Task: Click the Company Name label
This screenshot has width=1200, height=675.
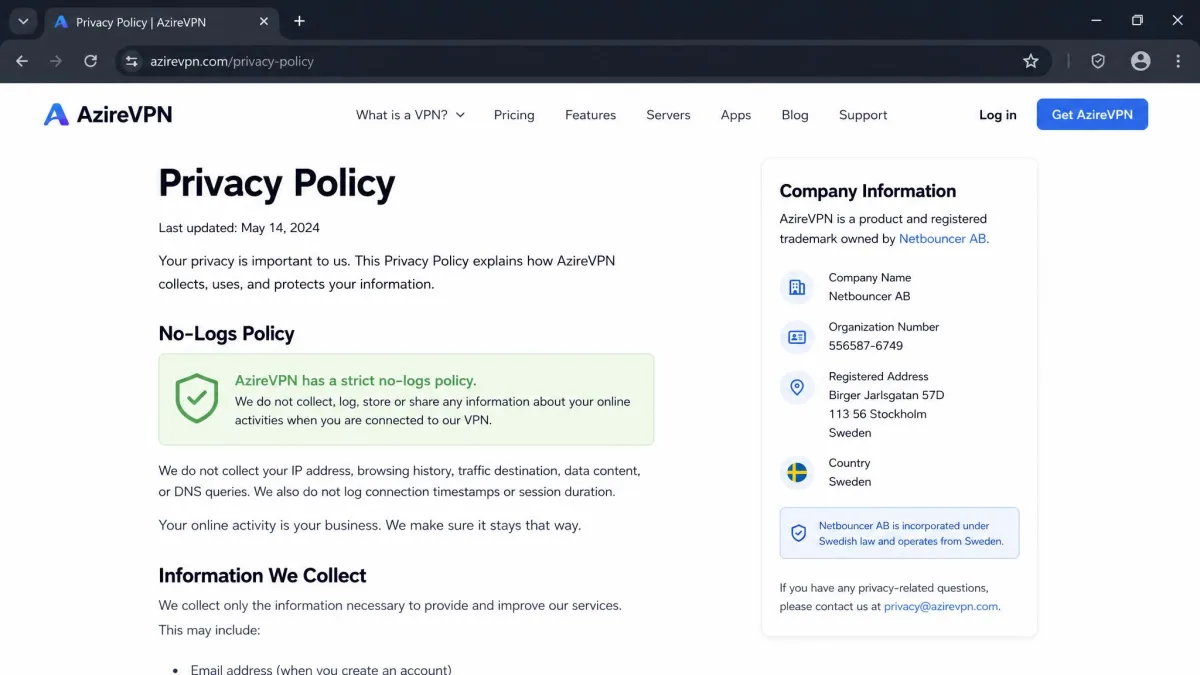Action: [869, 278]
